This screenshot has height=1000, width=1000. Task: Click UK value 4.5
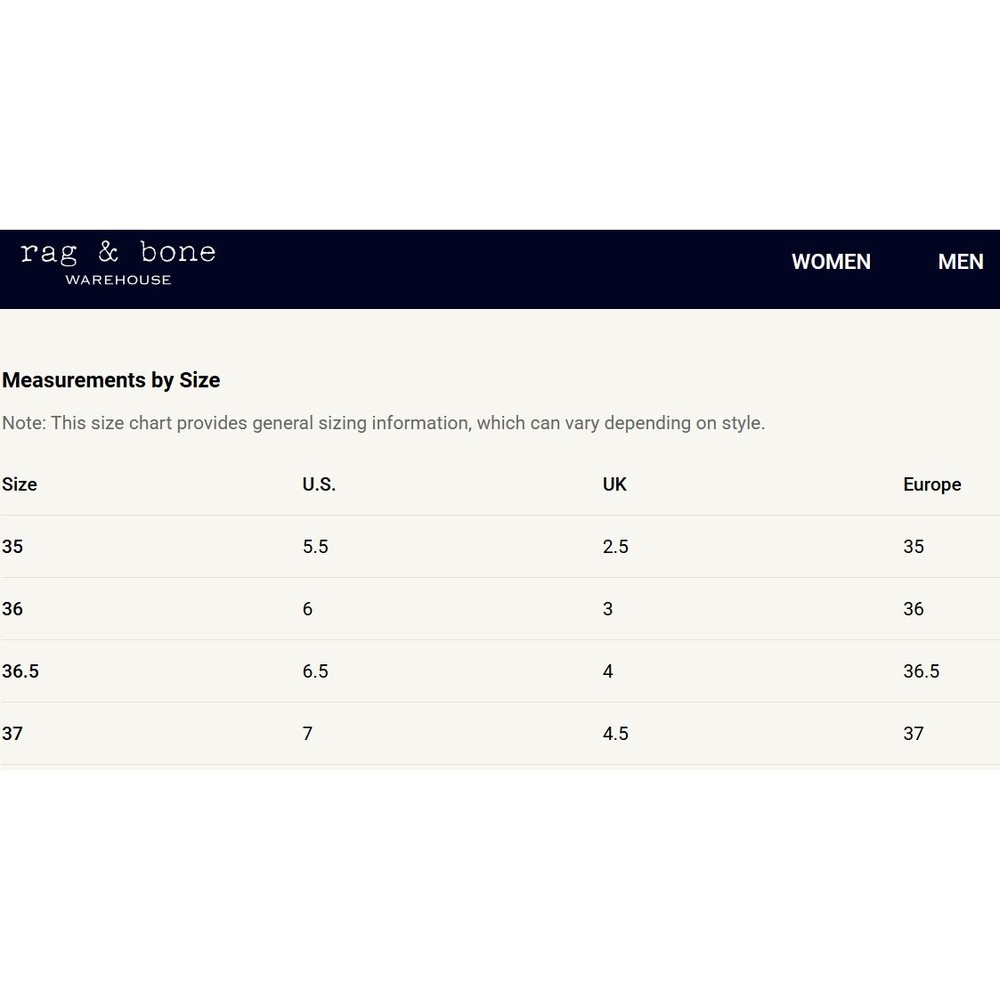coord(615,733)
